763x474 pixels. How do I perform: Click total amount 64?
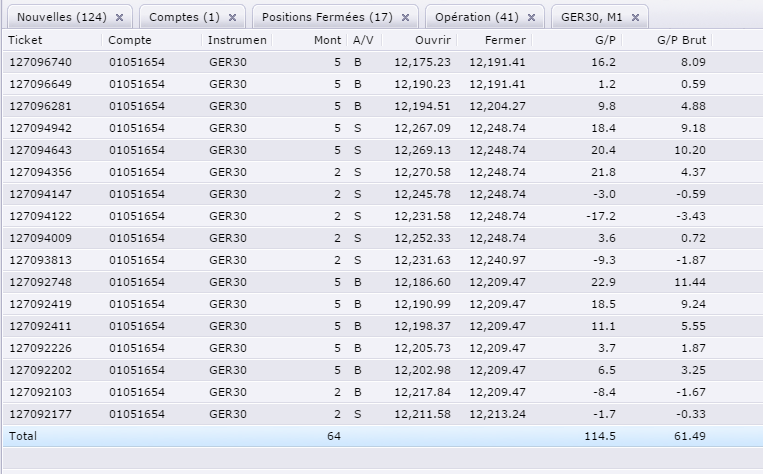[334, 436]
